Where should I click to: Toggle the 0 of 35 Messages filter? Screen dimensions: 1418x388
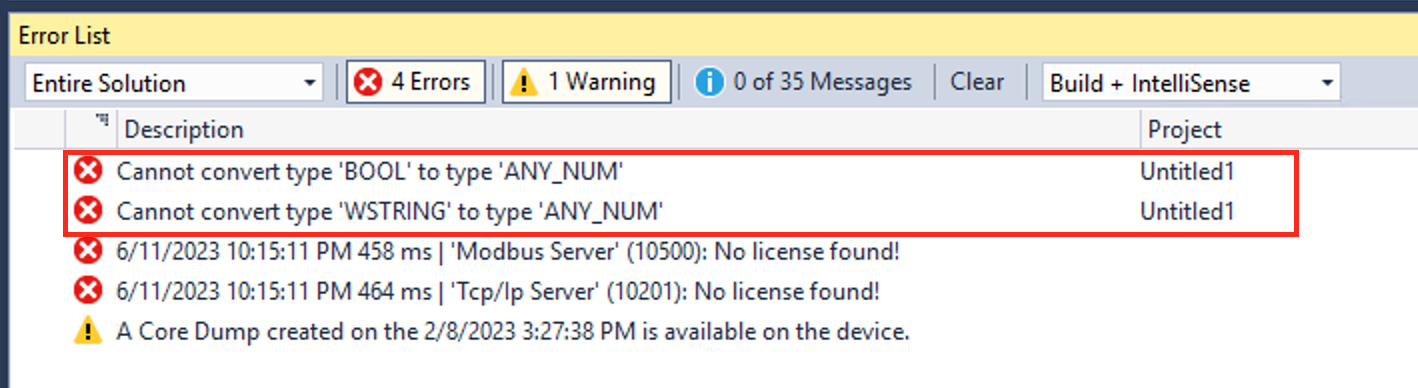point(804,82)
